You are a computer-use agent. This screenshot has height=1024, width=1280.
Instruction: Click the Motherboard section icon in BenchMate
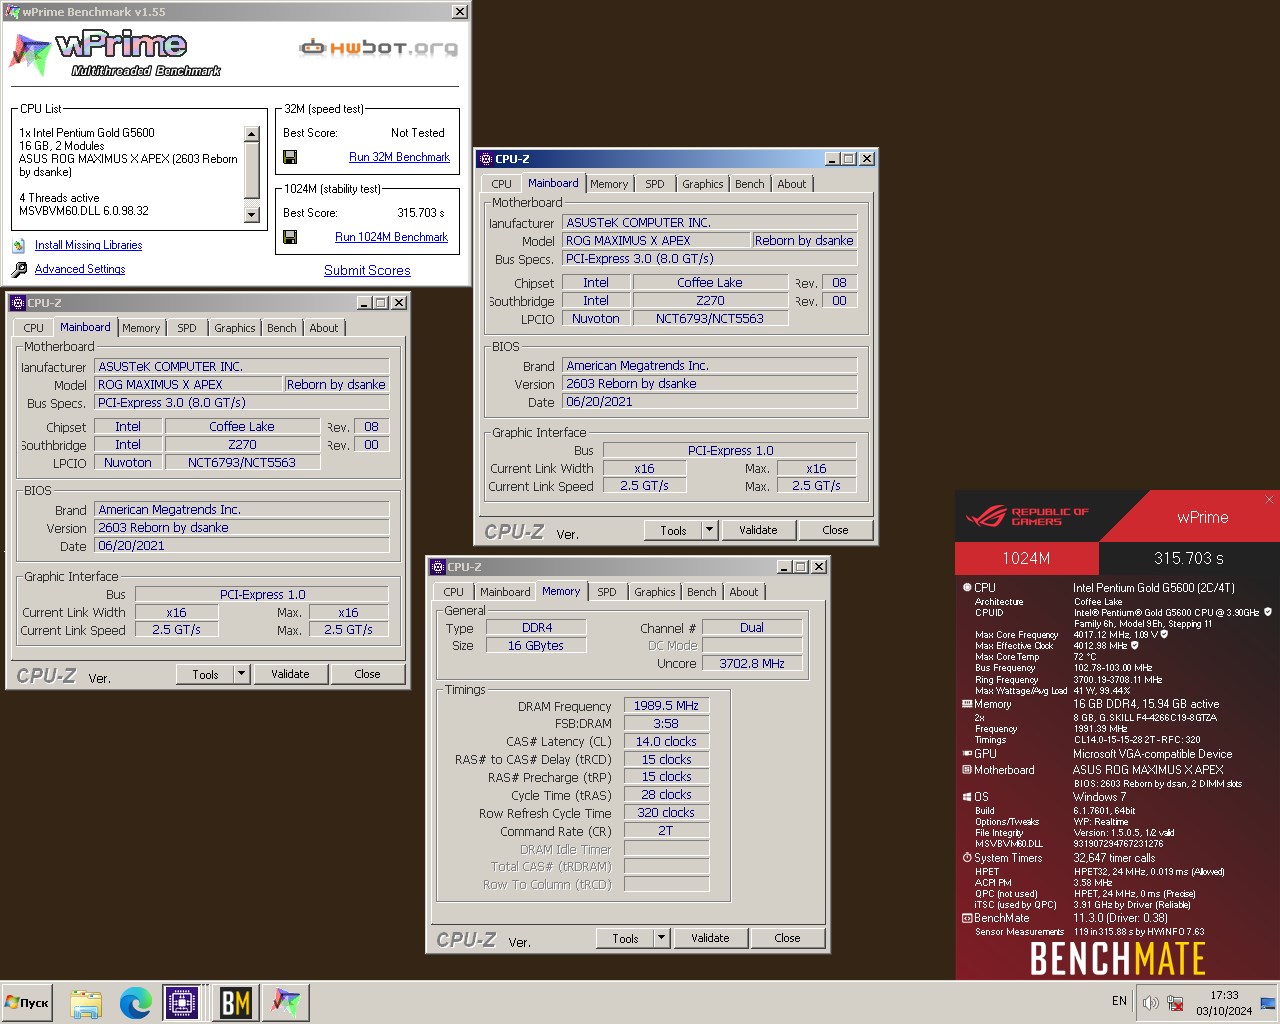(967, 770)
